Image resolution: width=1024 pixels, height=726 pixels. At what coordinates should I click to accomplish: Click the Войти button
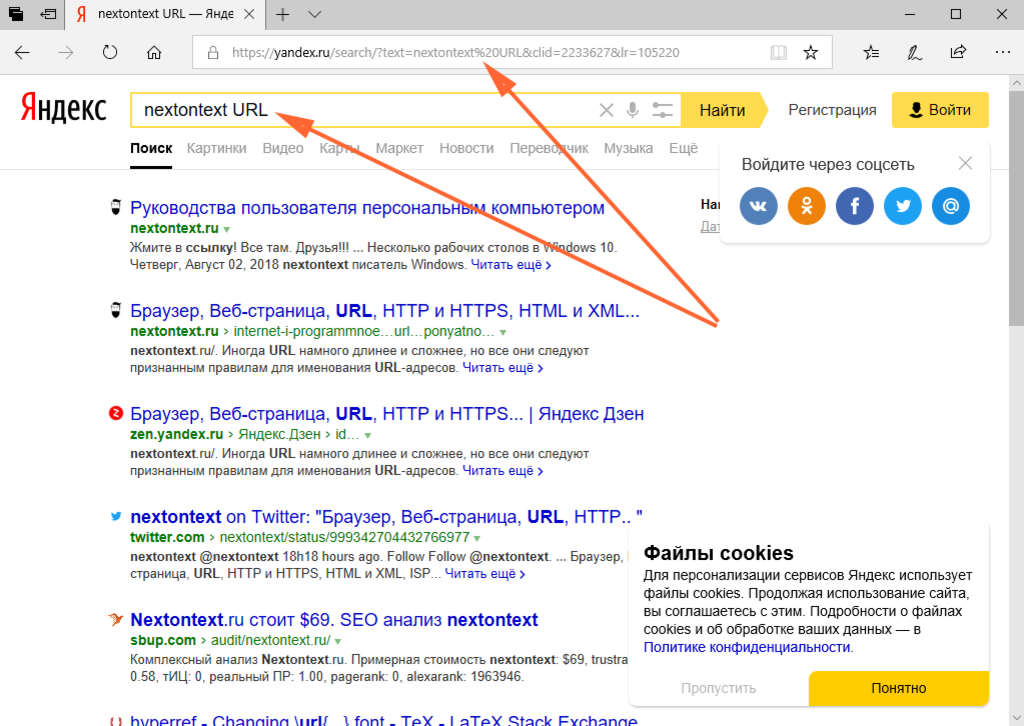tap(940, 110)
